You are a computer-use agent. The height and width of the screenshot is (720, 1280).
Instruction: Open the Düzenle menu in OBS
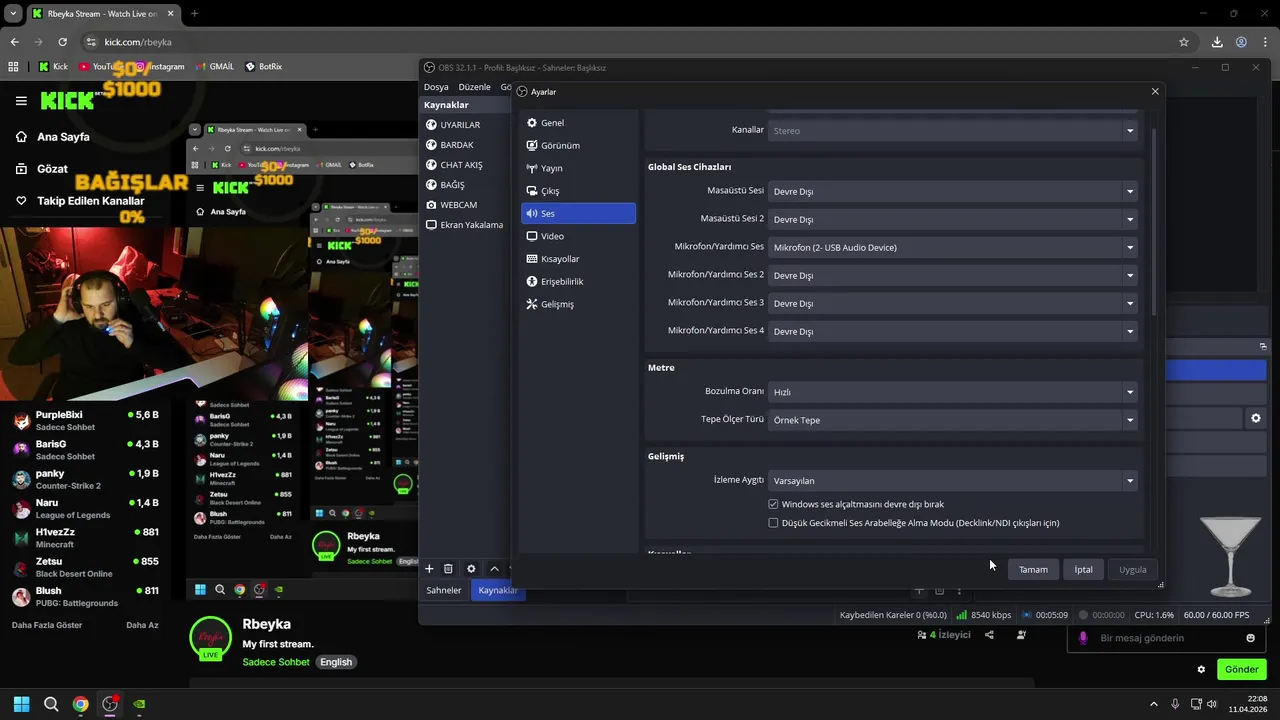pyautogui.click(x=474, y=87)
